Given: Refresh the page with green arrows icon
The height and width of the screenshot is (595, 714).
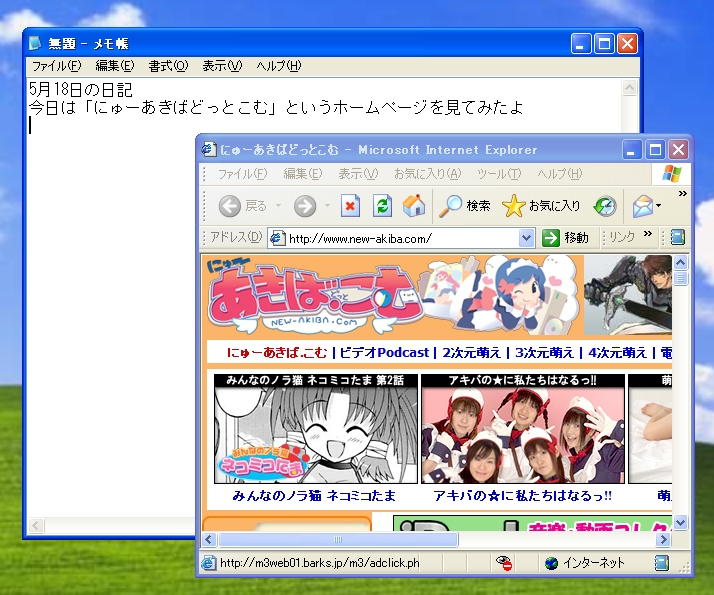Looking at the screenshot, I should [382, 206].
